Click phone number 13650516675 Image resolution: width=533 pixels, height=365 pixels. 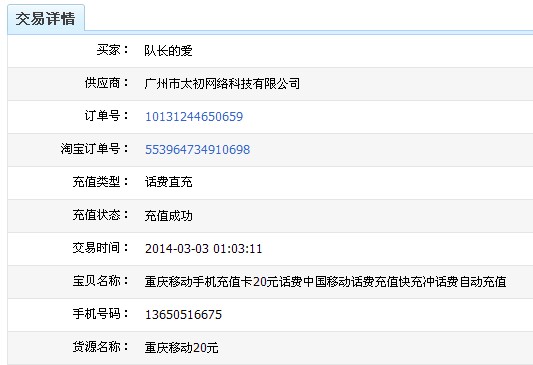(x=184, y=314)
